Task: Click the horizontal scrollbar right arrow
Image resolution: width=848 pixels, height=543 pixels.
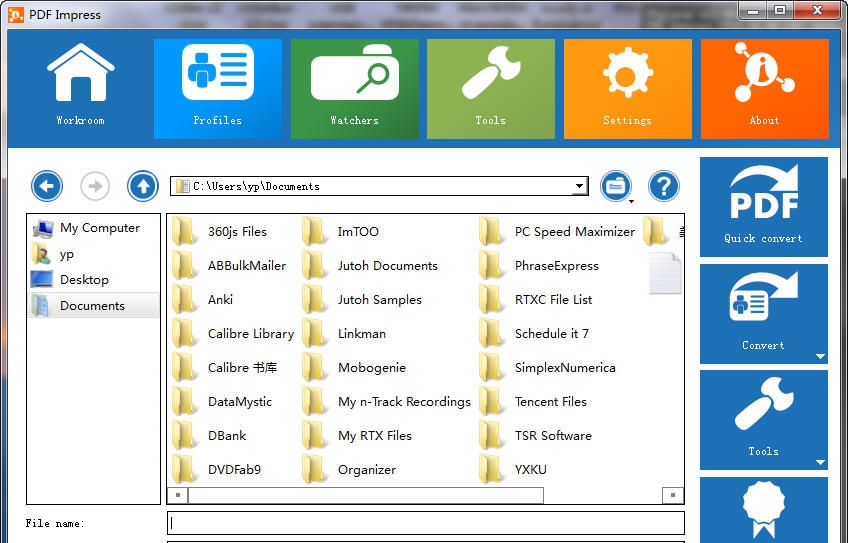Action: tap(673, 495)
